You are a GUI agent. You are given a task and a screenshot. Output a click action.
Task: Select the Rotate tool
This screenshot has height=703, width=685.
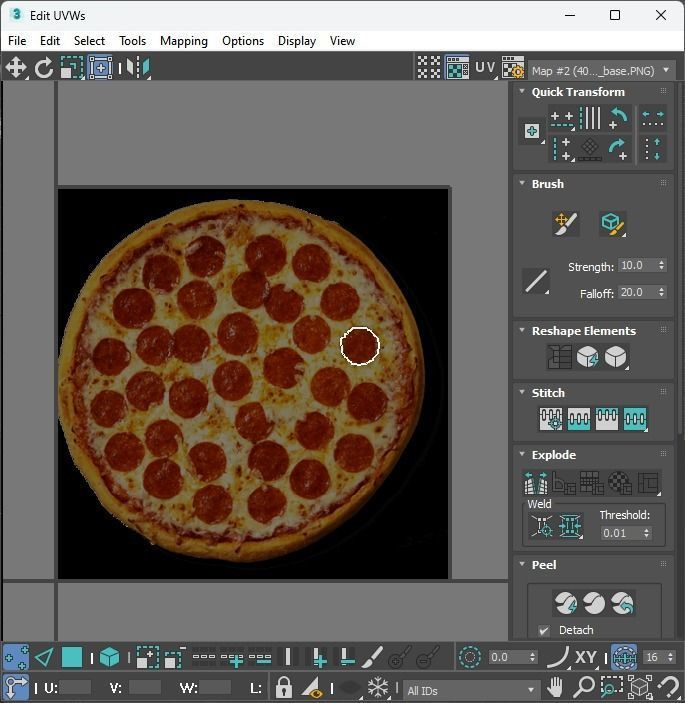[44, 68]
